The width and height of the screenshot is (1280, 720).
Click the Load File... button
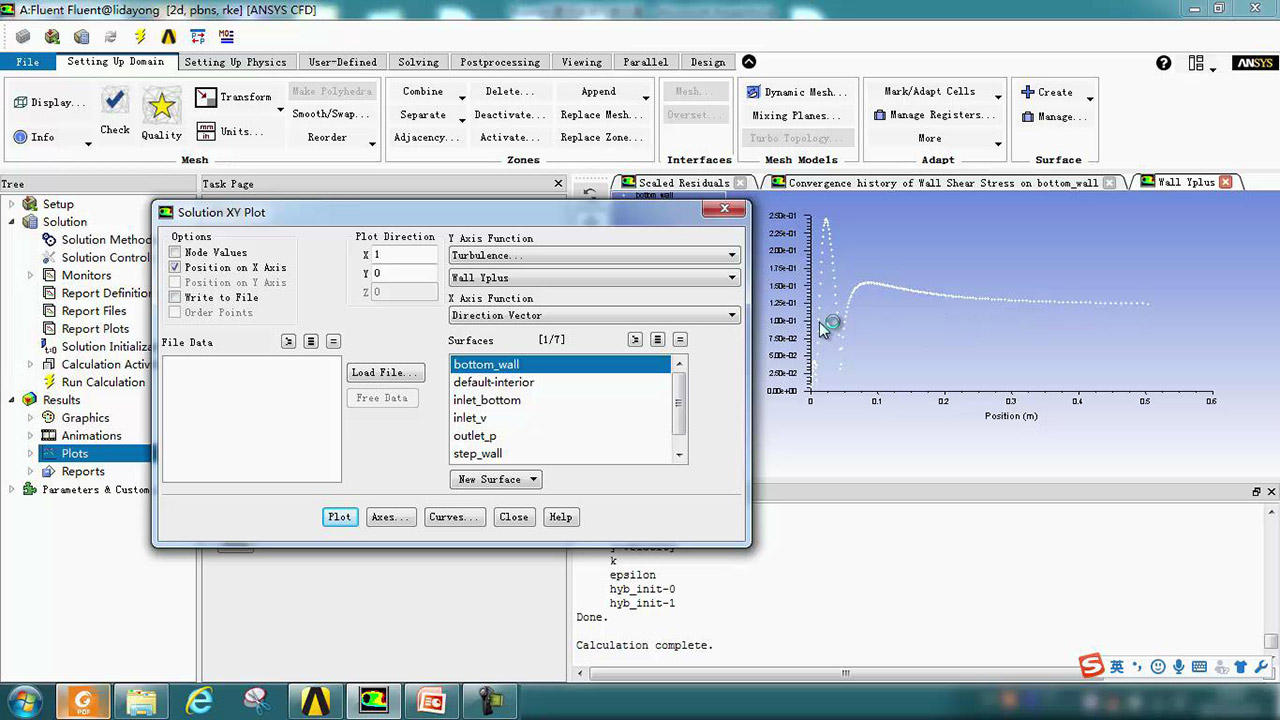point(386,373)
